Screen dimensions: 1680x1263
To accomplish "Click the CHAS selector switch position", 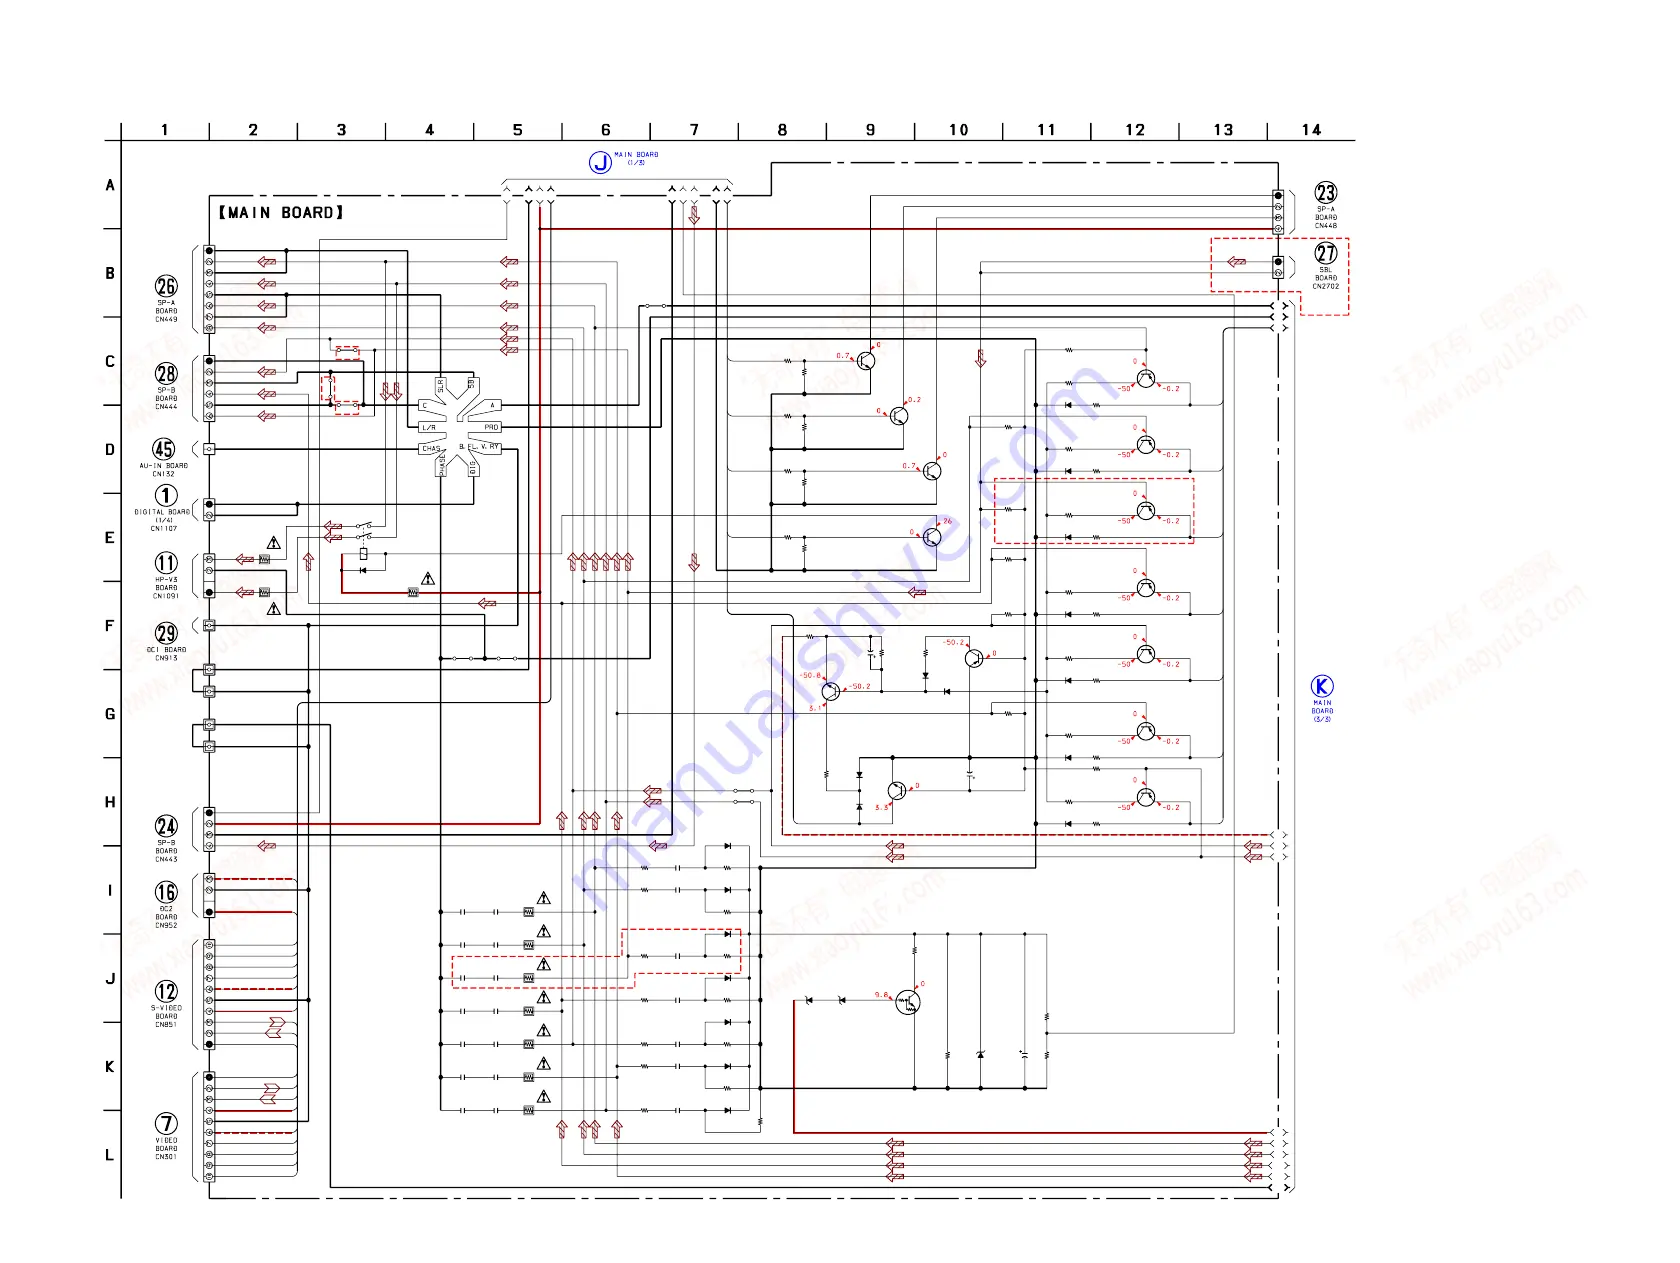I will (x=431, y=449).
